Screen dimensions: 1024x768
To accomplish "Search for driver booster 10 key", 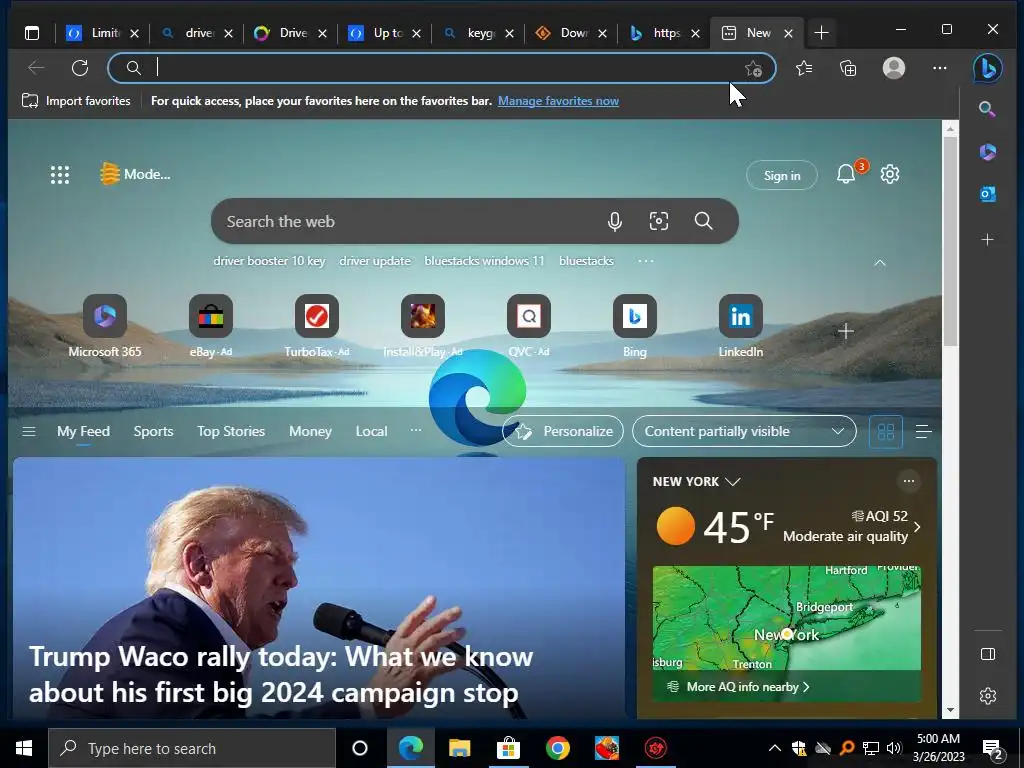I will pos(269,261).
